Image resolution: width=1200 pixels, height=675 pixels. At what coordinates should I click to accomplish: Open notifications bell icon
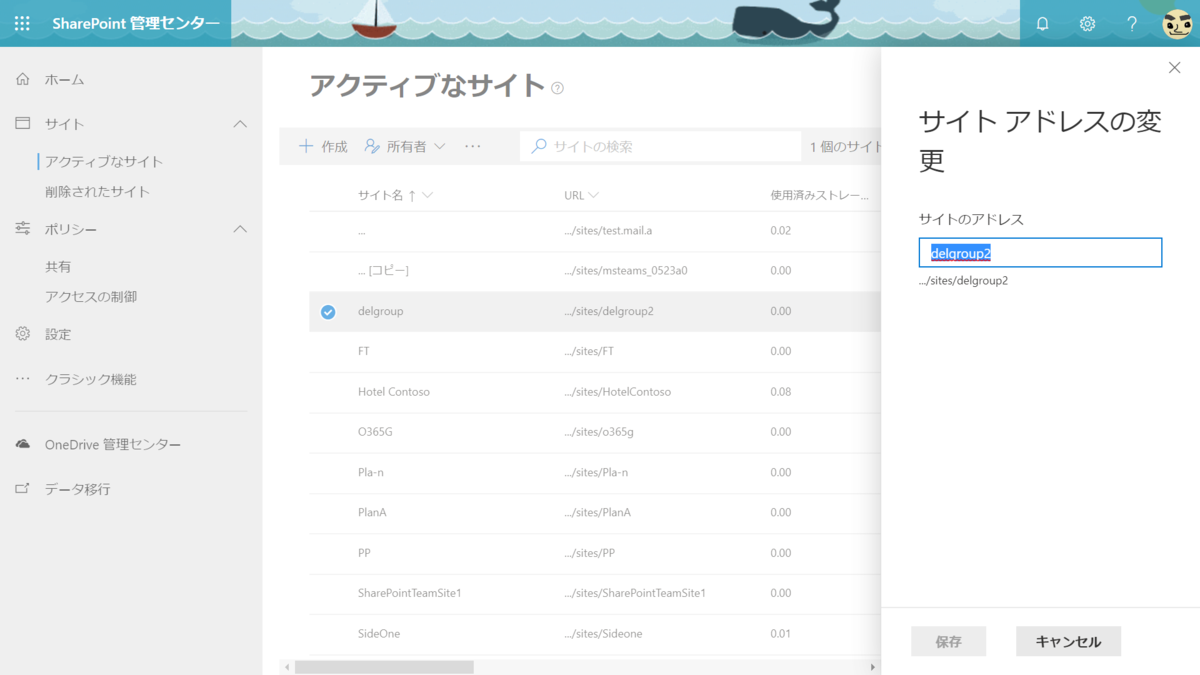(1042, 23)
